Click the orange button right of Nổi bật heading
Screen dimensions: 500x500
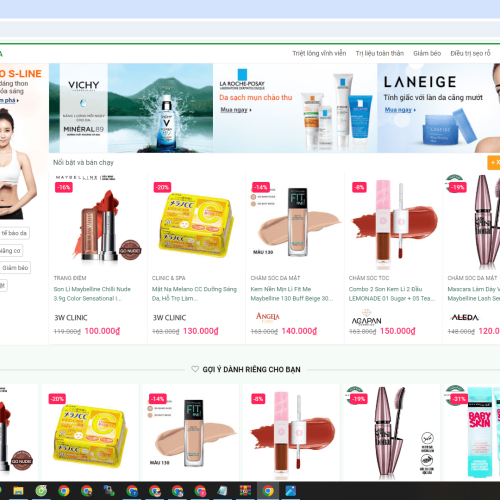coord(494,163)
